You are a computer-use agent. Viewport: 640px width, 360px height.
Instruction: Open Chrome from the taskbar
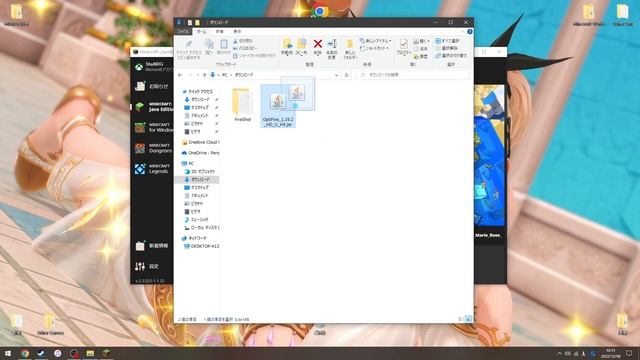click(25, 353)
